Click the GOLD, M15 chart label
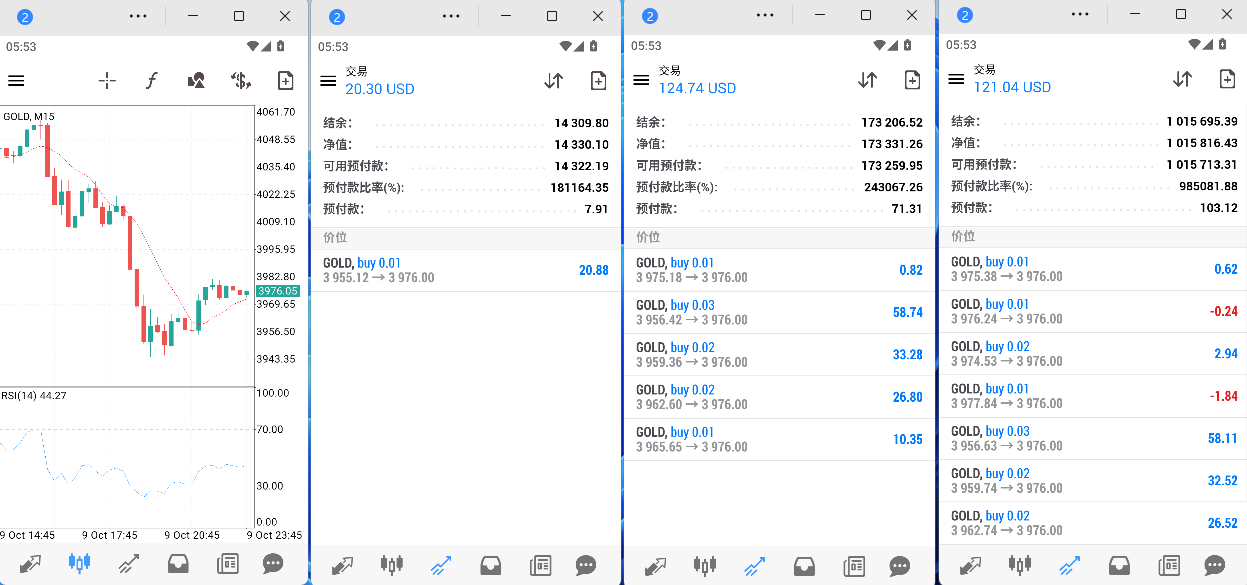Screen dimensions: 1247x585 [x=29, y=117]
